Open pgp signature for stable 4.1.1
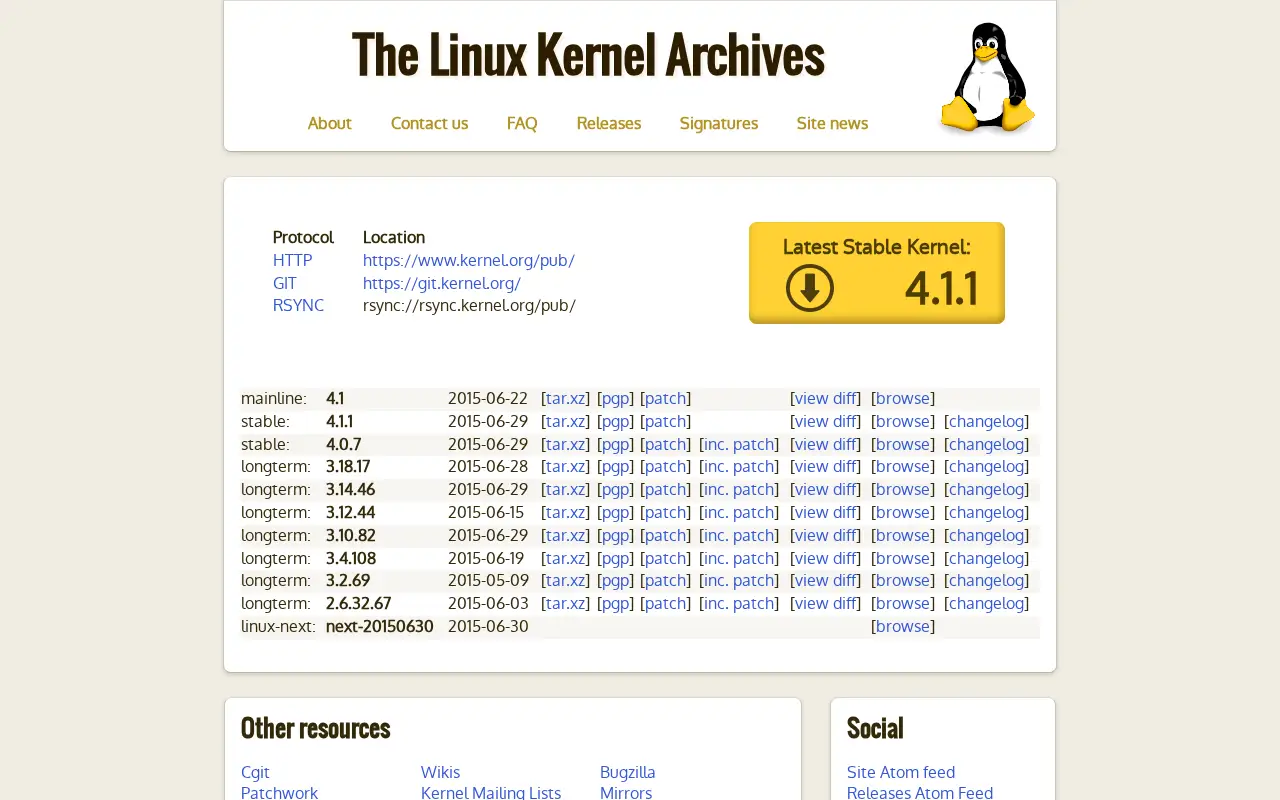 615,421
